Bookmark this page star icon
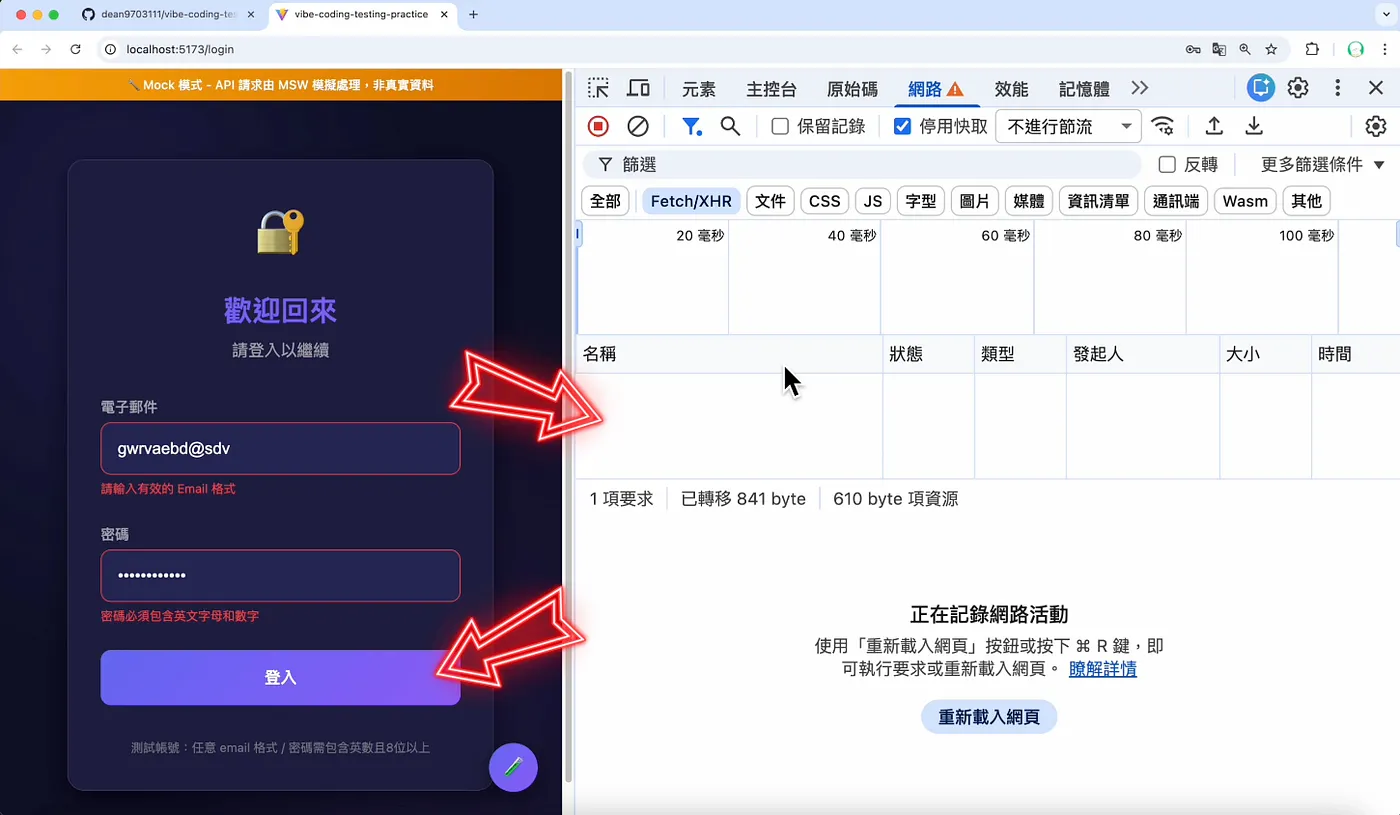 click(1271, 48)
